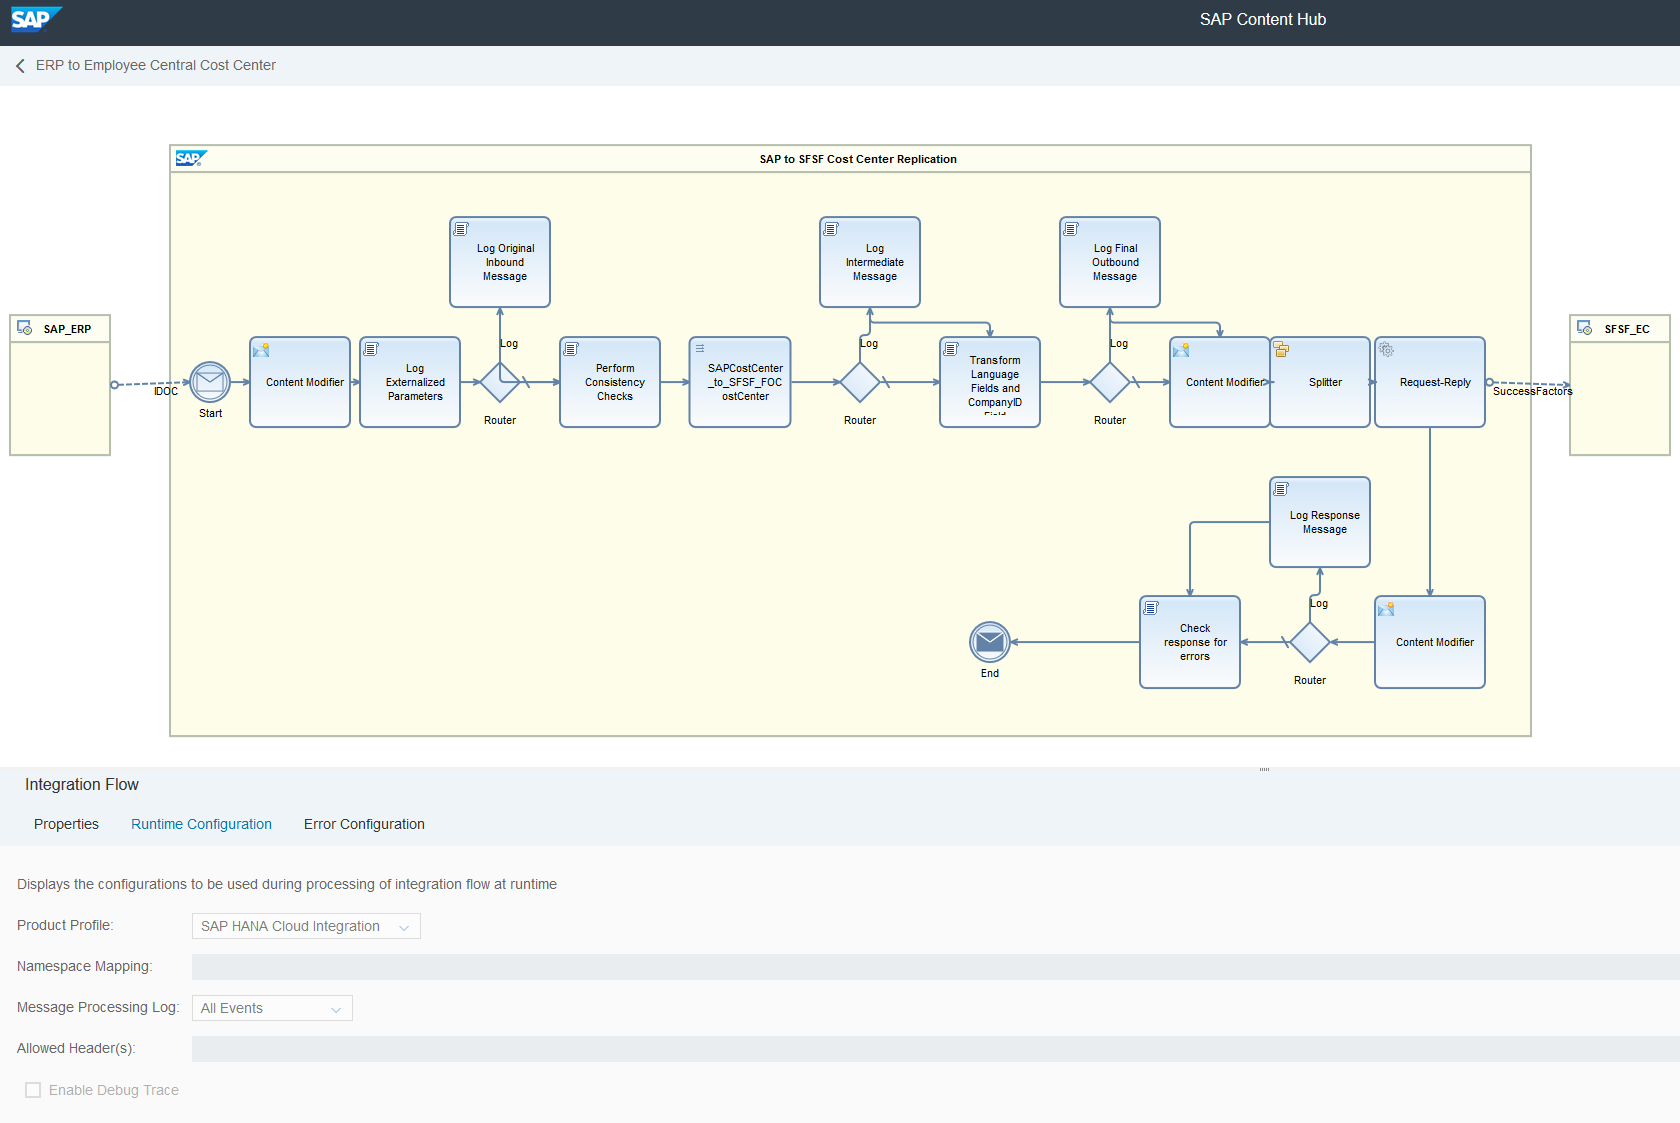The image size is (1680, 1123).
Task: Click the Allowed Header(s) input field
Action: pyautogui.click(x=936, y=1049)
